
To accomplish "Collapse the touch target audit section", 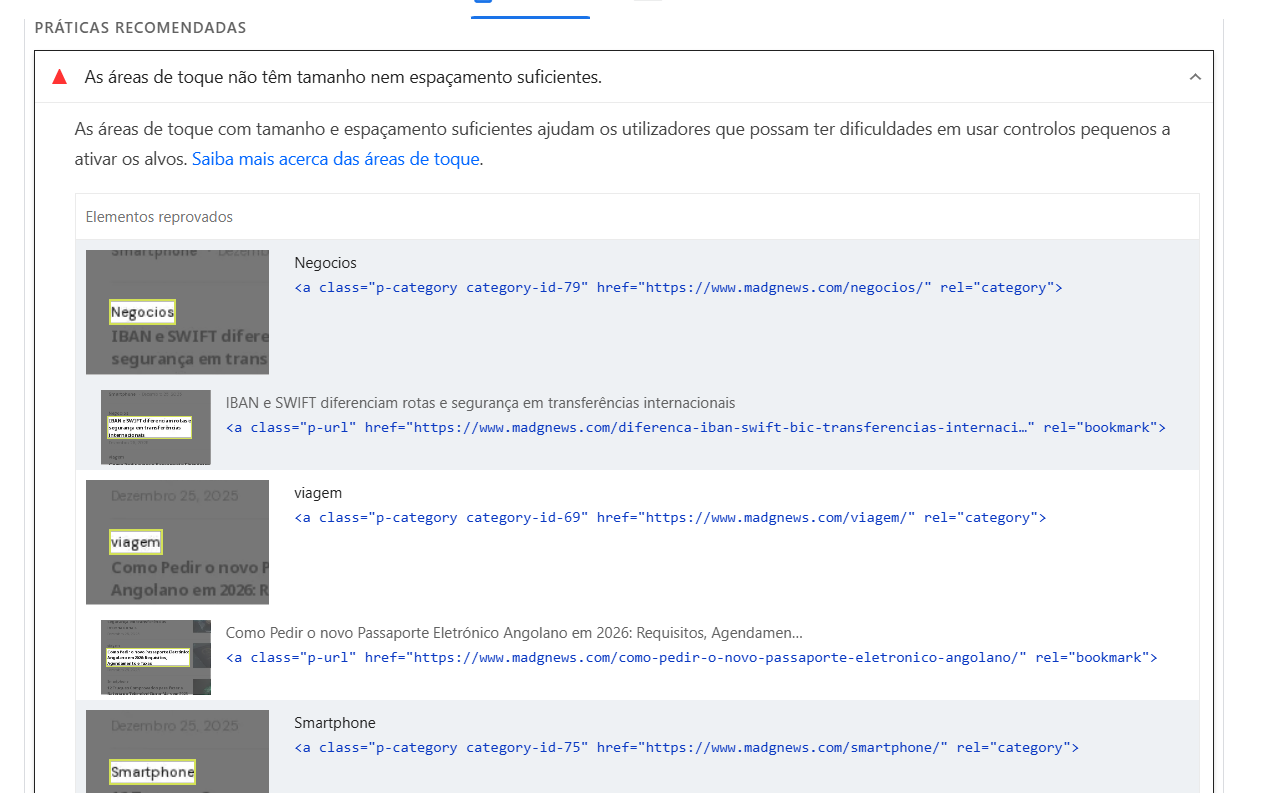I will pos(1194,77).
